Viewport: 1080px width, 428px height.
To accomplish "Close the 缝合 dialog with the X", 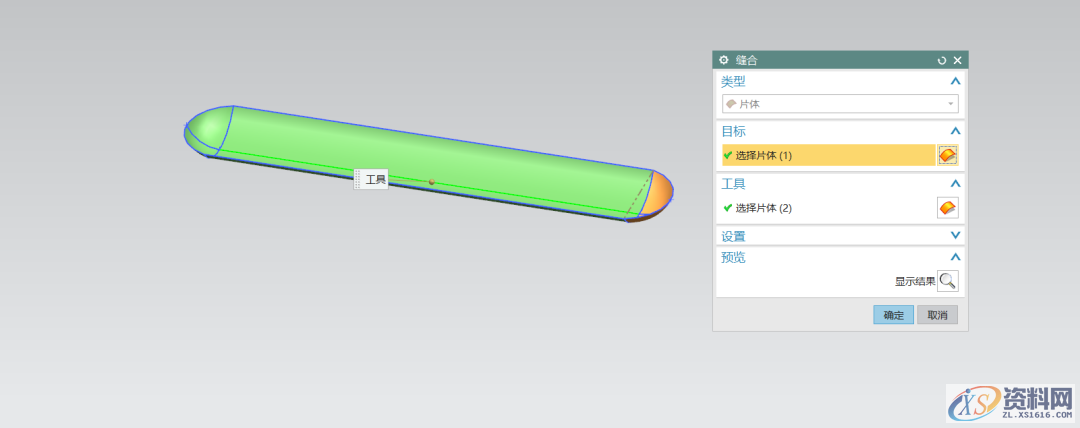I will [957, 60].
